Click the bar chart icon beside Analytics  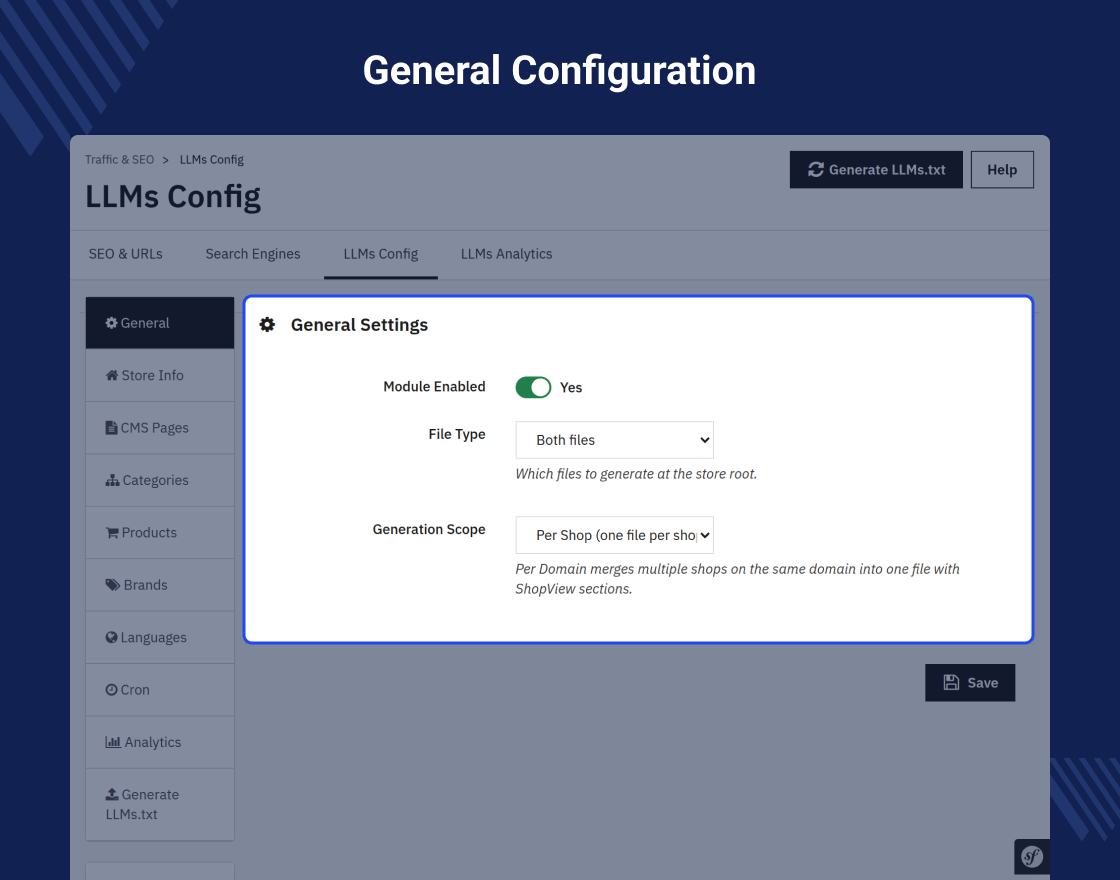click(x=113, y=742)
